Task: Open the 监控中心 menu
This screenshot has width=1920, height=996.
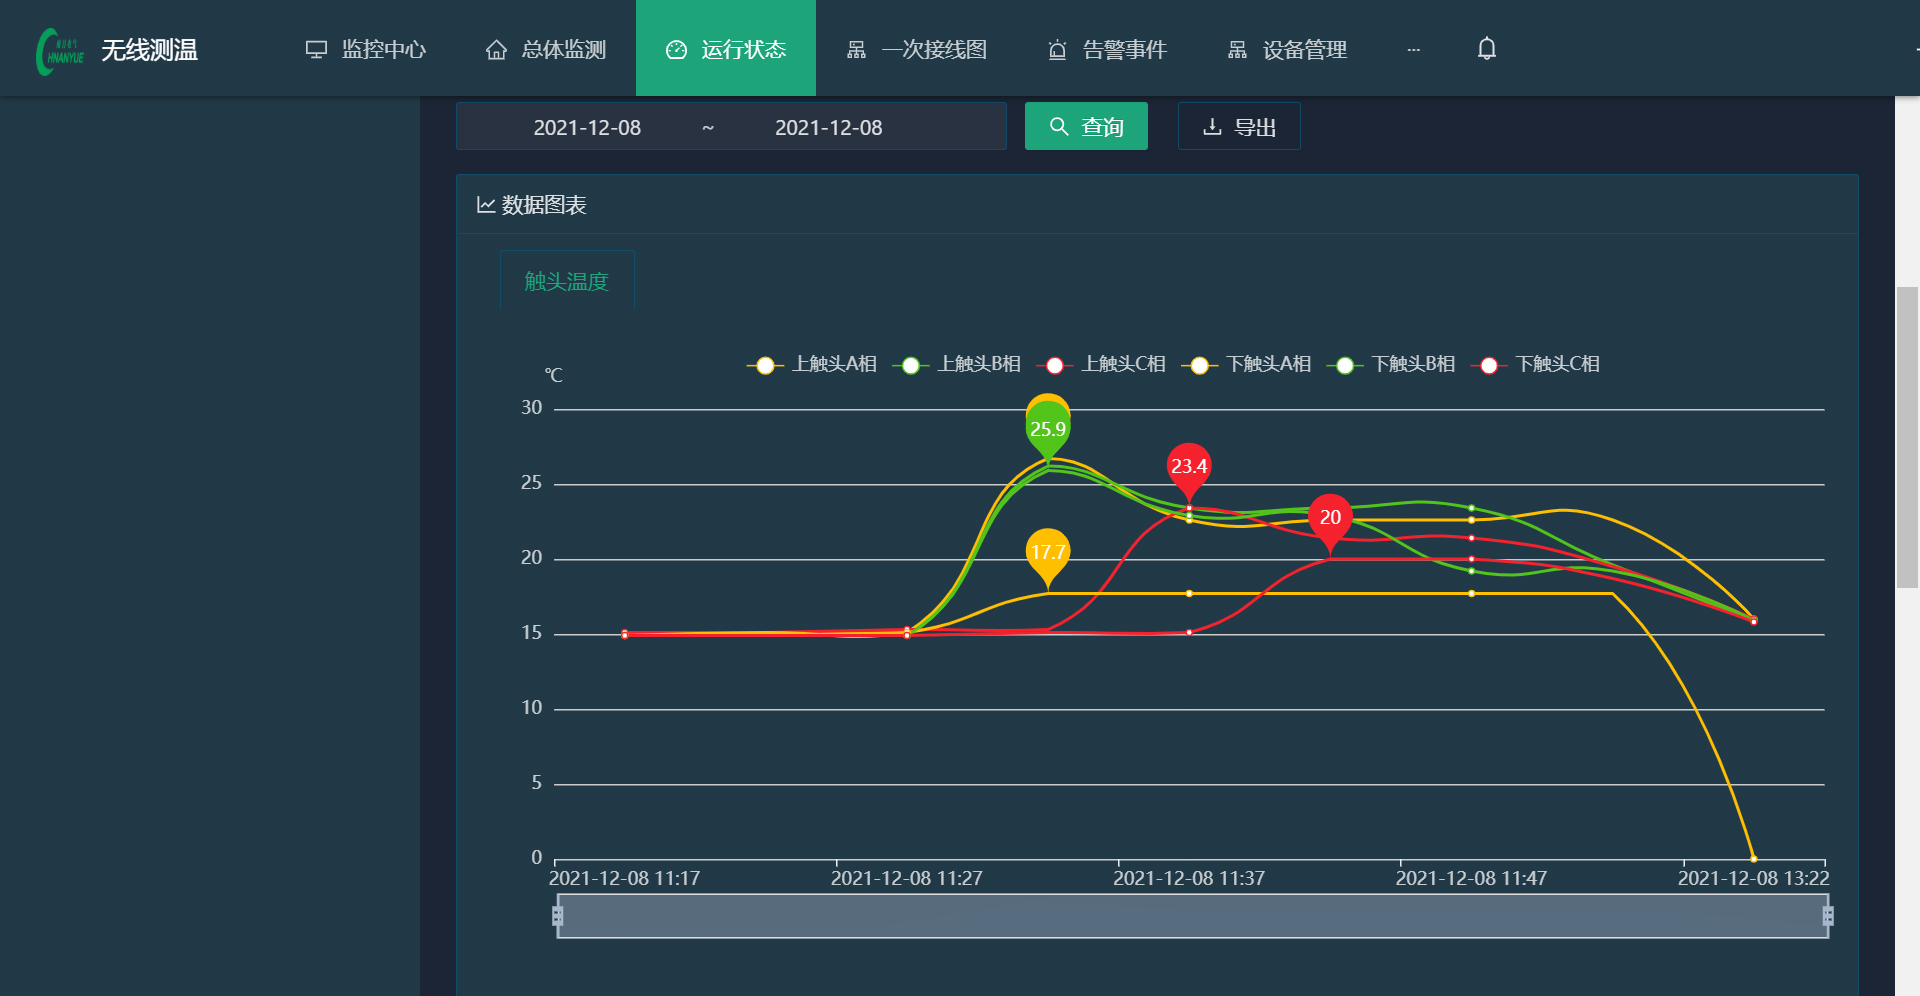Action: [x=366, y=49]
